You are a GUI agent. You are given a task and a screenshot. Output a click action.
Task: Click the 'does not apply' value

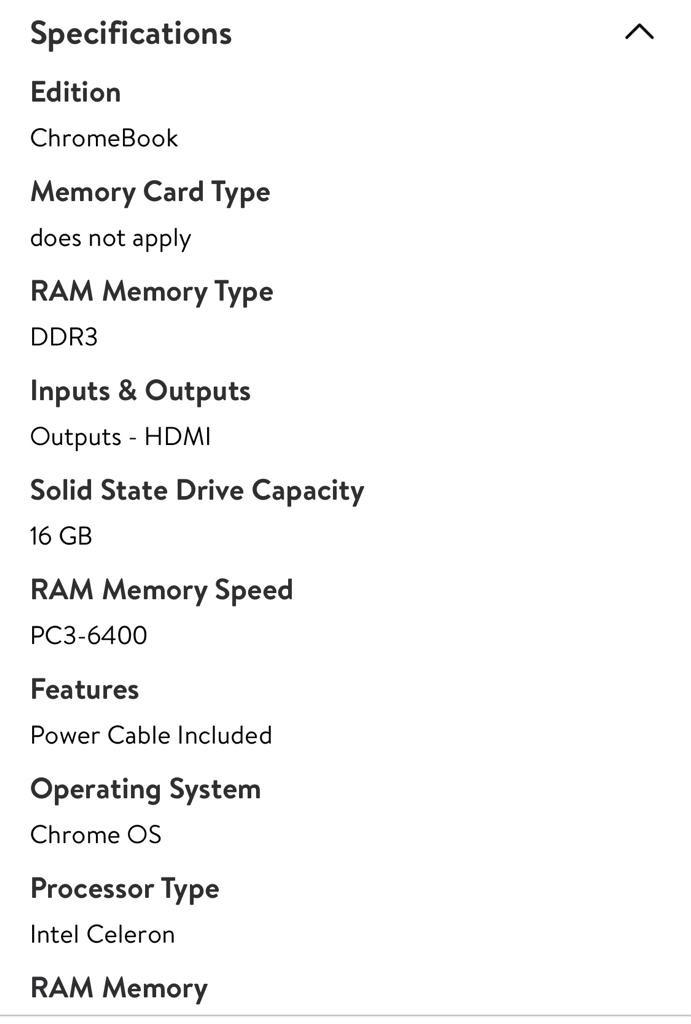pos(111,239)
